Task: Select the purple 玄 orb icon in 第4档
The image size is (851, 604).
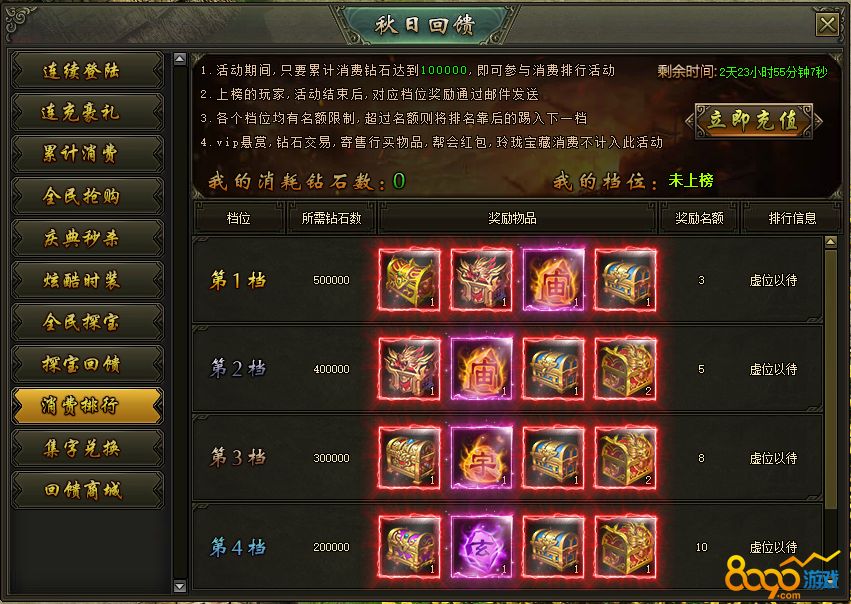Action: pyautogui.click(x=481, y=547)
